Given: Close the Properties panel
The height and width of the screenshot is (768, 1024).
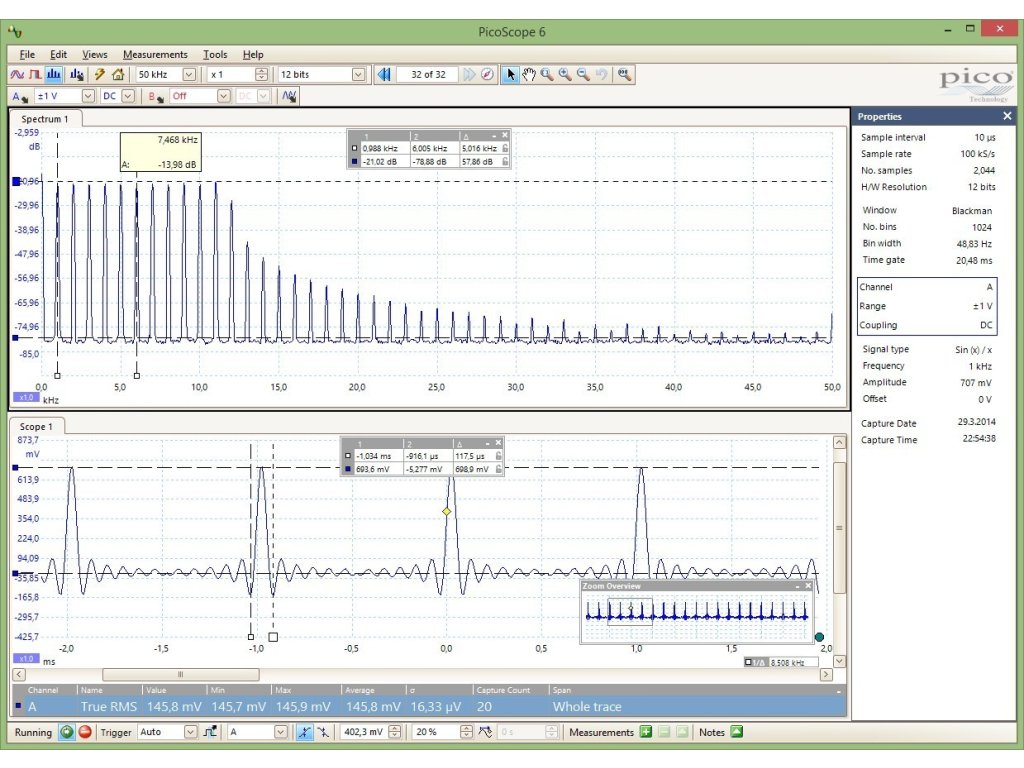Looking at the screenshot, I should point(1007,116).
